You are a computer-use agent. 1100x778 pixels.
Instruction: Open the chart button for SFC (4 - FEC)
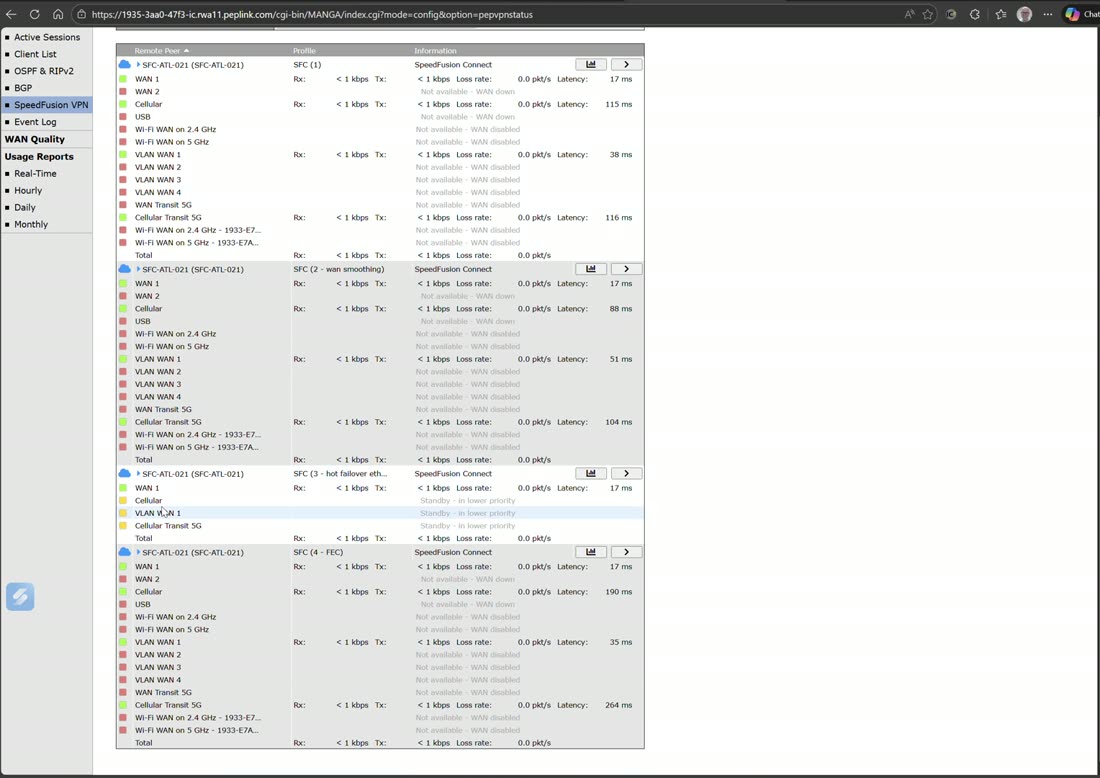tap(591, 552)
